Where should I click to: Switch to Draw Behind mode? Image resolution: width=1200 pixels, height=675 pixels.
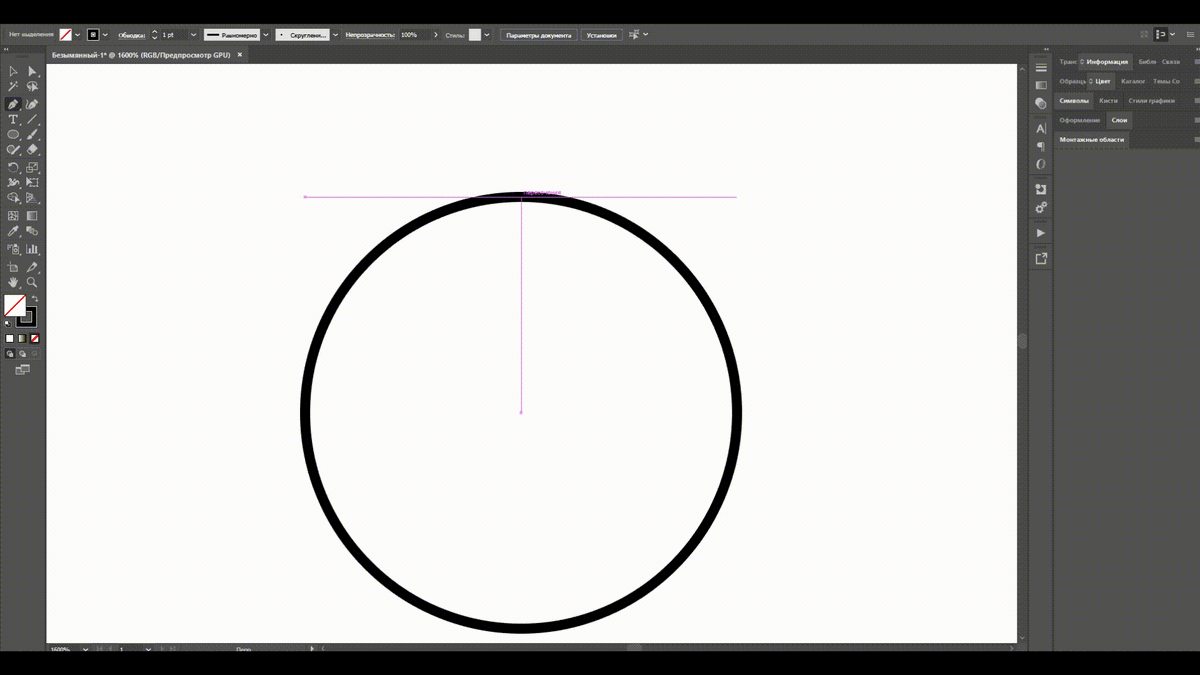click(x=22, y=354)
